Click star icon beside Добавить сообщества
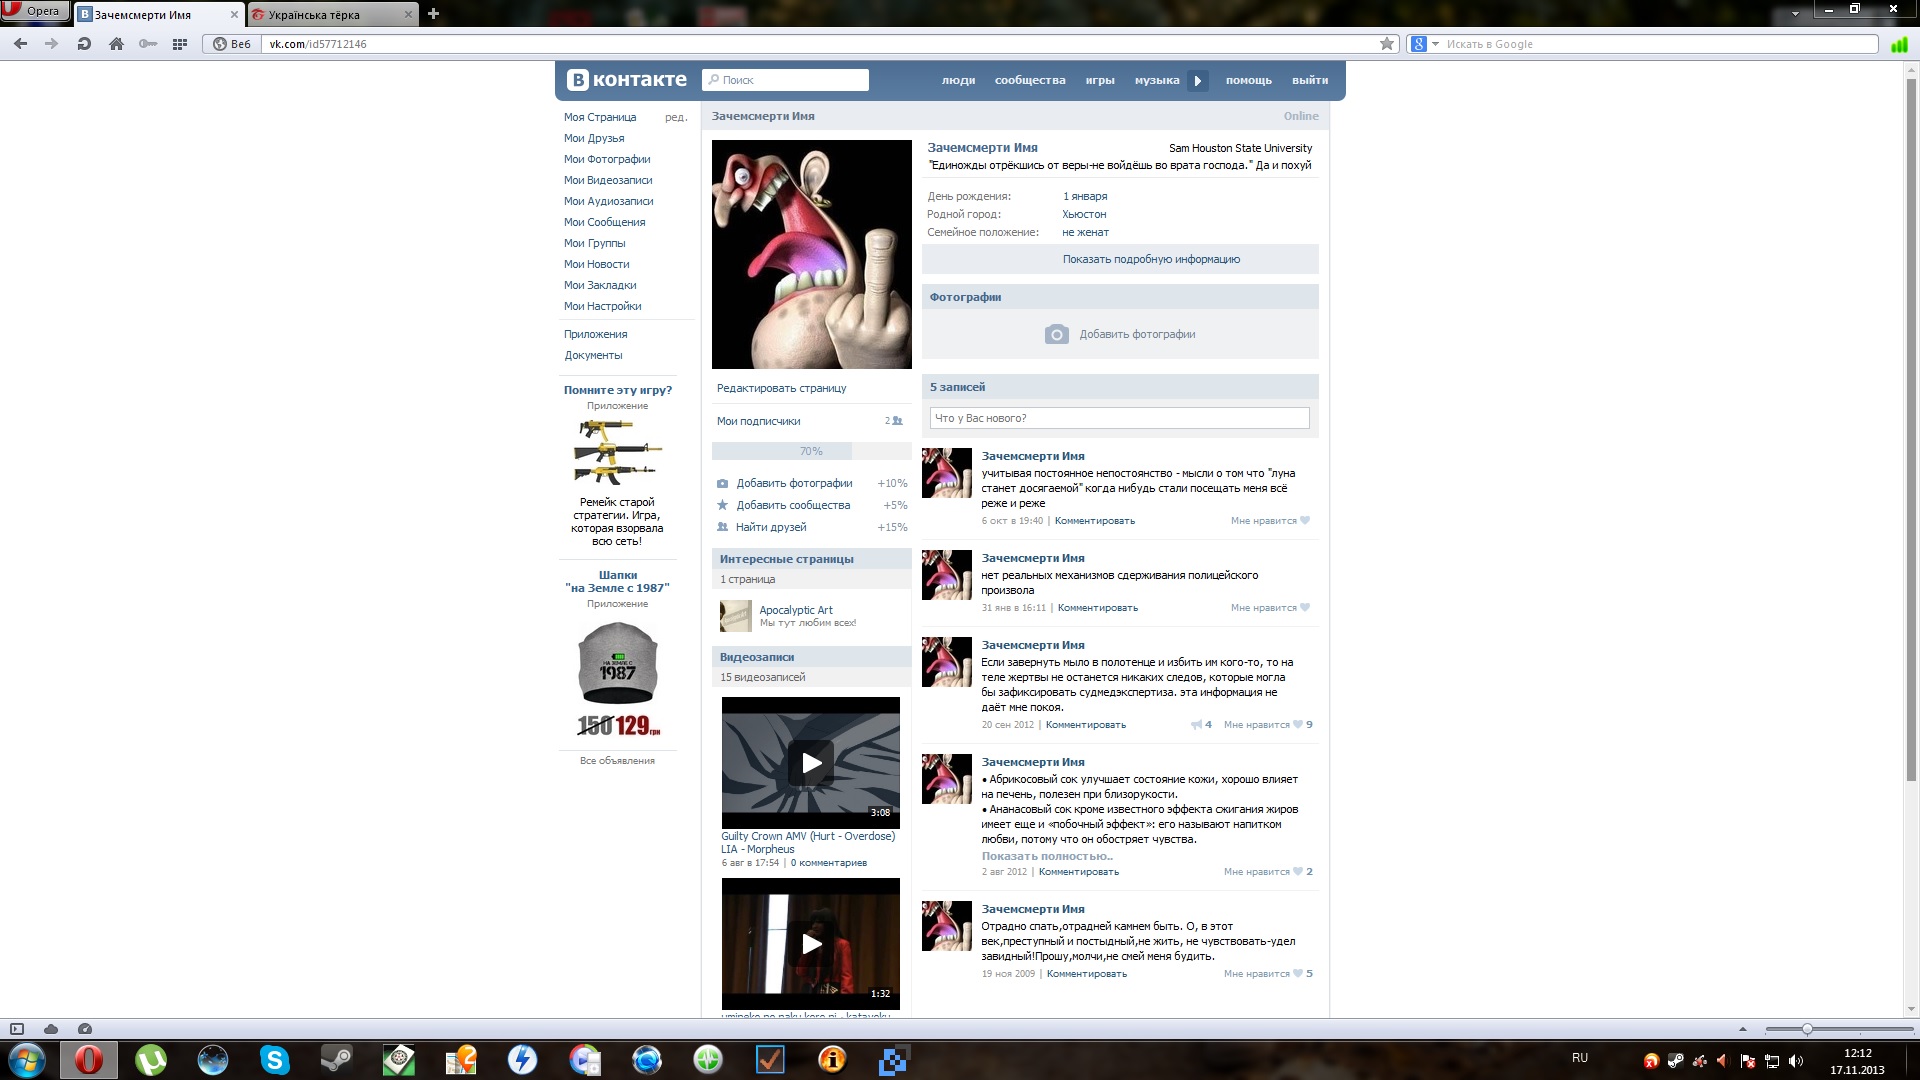1920x1080 pixels. pyautogui.click(x=722, y=505)
